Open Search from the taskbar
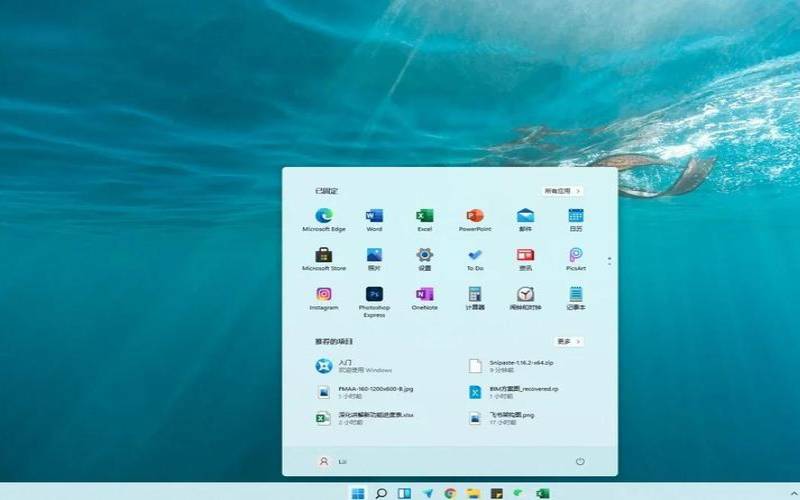The width and height of the screenshot is (800, 500). click(x=381, y=493)
